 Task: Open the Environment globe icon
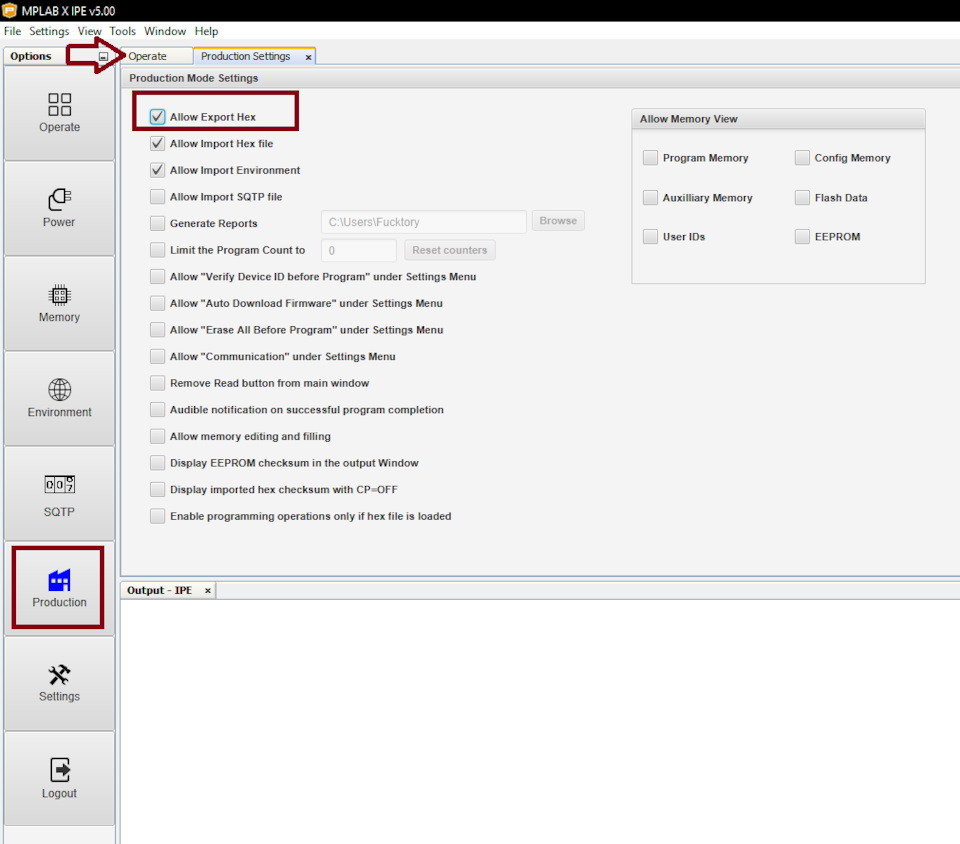59,390
